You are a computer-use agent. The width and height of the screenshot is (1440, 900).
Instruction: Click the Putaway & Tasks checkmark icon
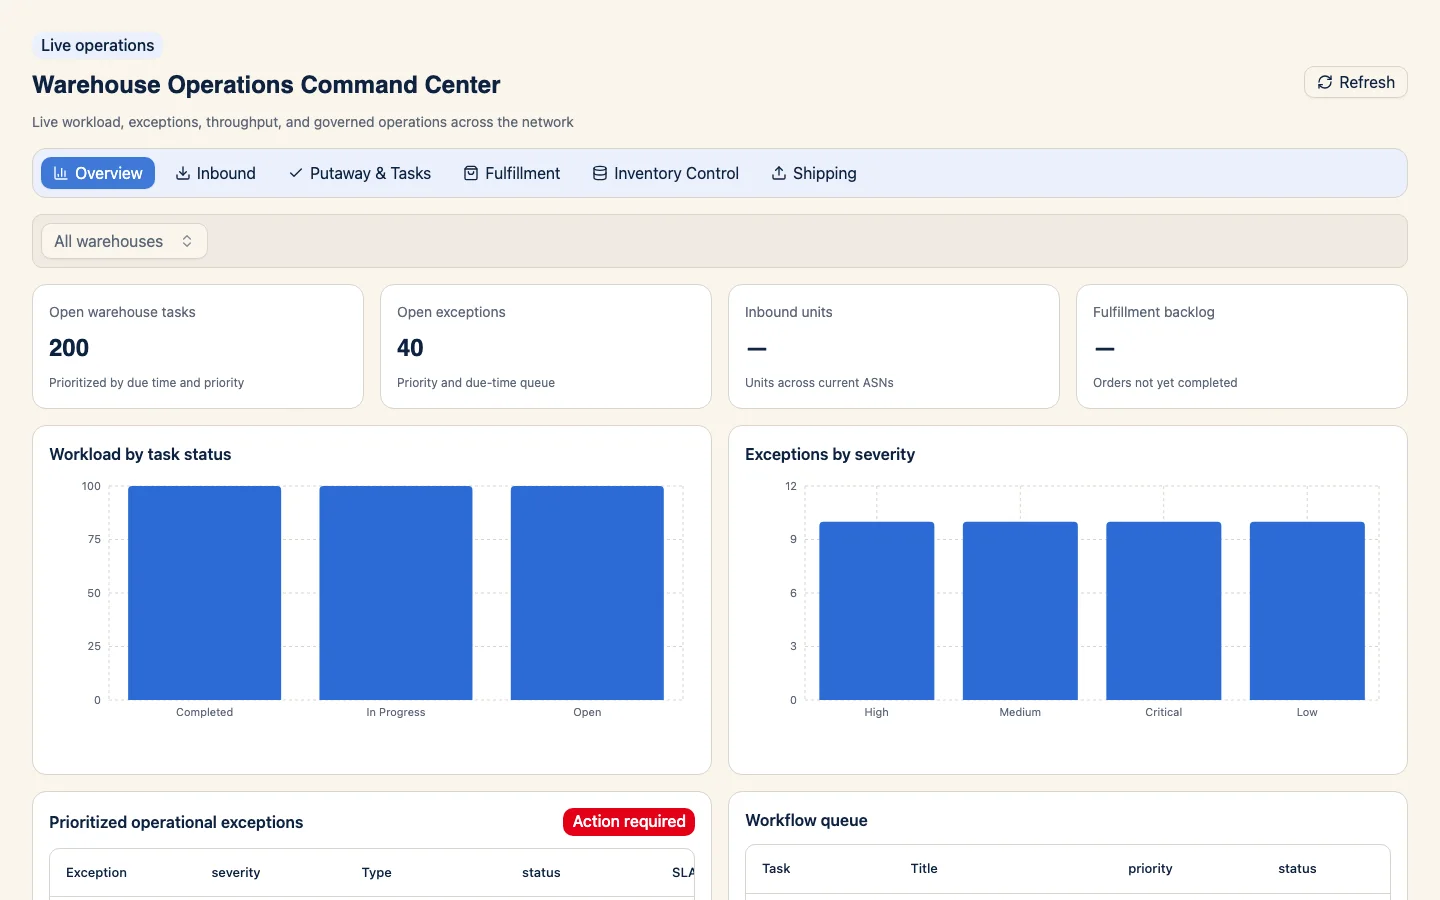(x=296, y=173)
